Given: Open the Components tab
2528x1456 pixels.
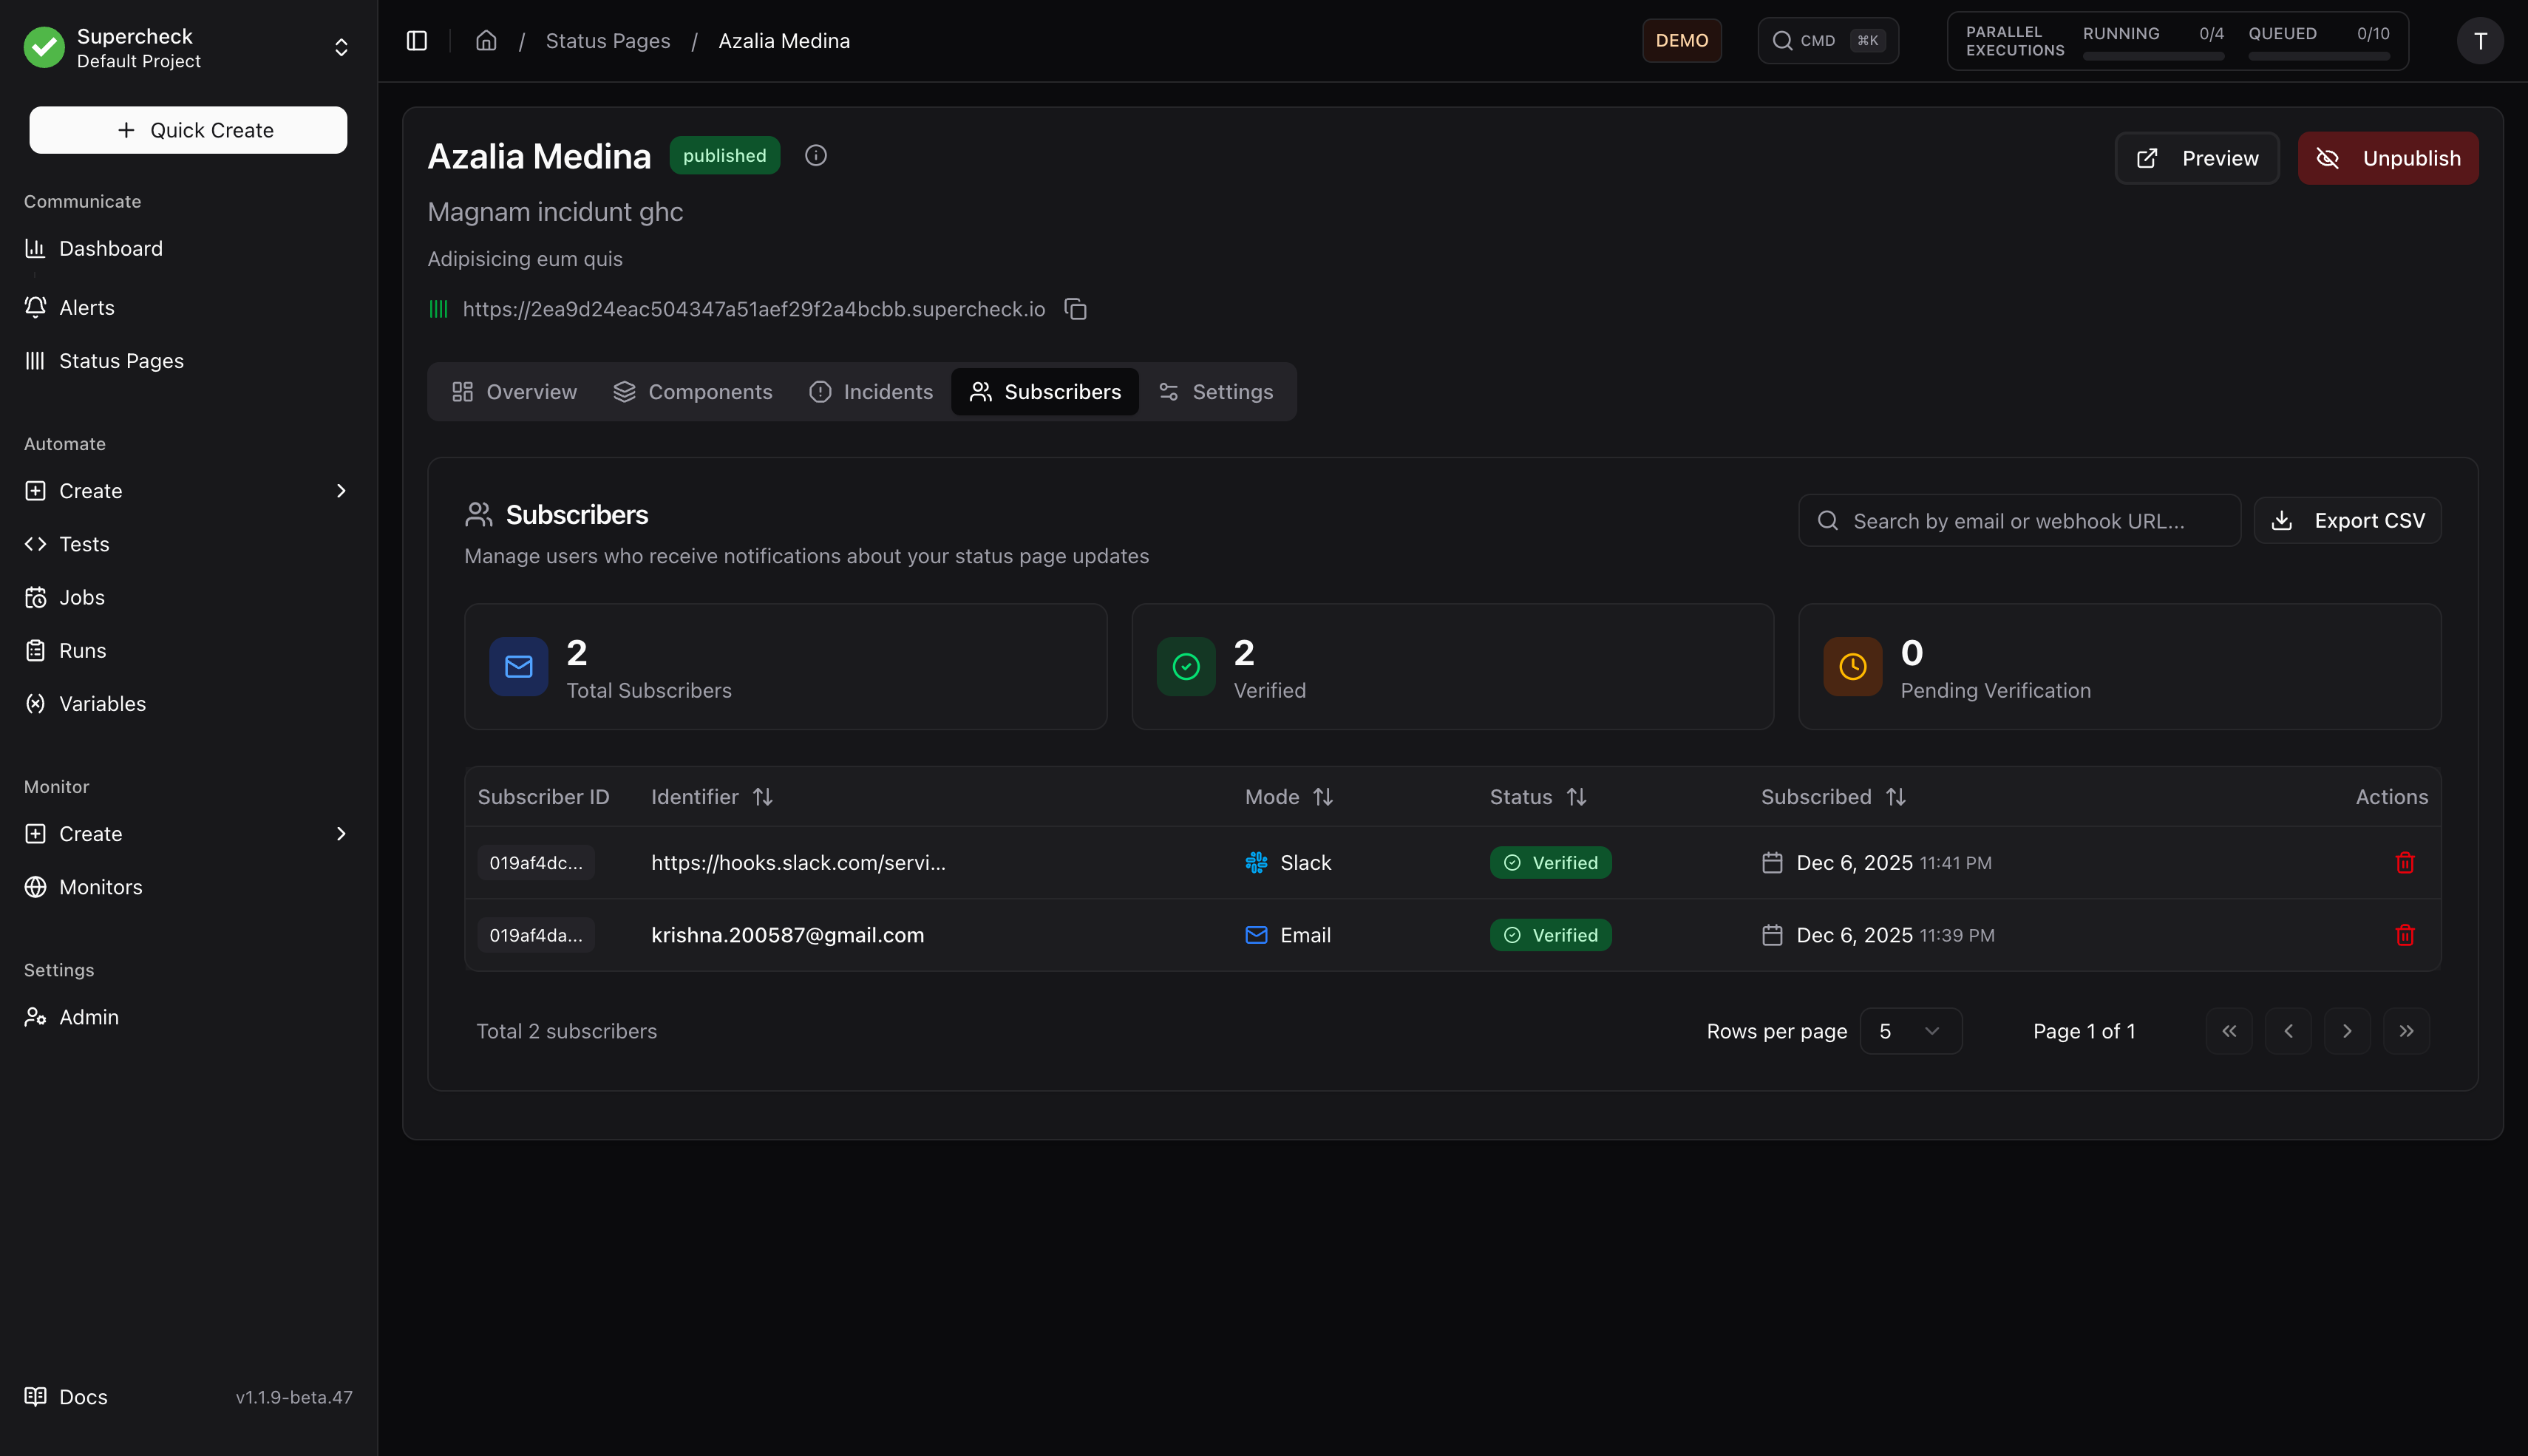Looking at the screenshot, I should pos(693,391).
